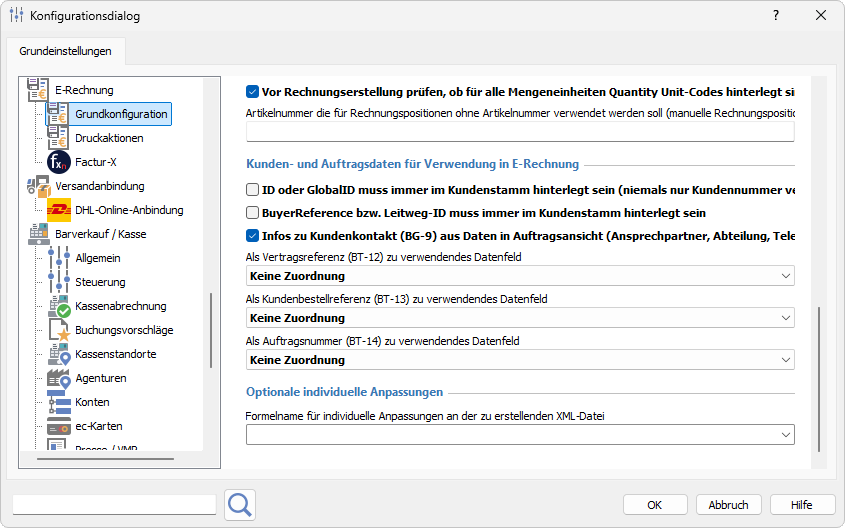Open Vertragsreferenz (BT-12) dropdown
This screenshot has width=845, height=528.
520,276
